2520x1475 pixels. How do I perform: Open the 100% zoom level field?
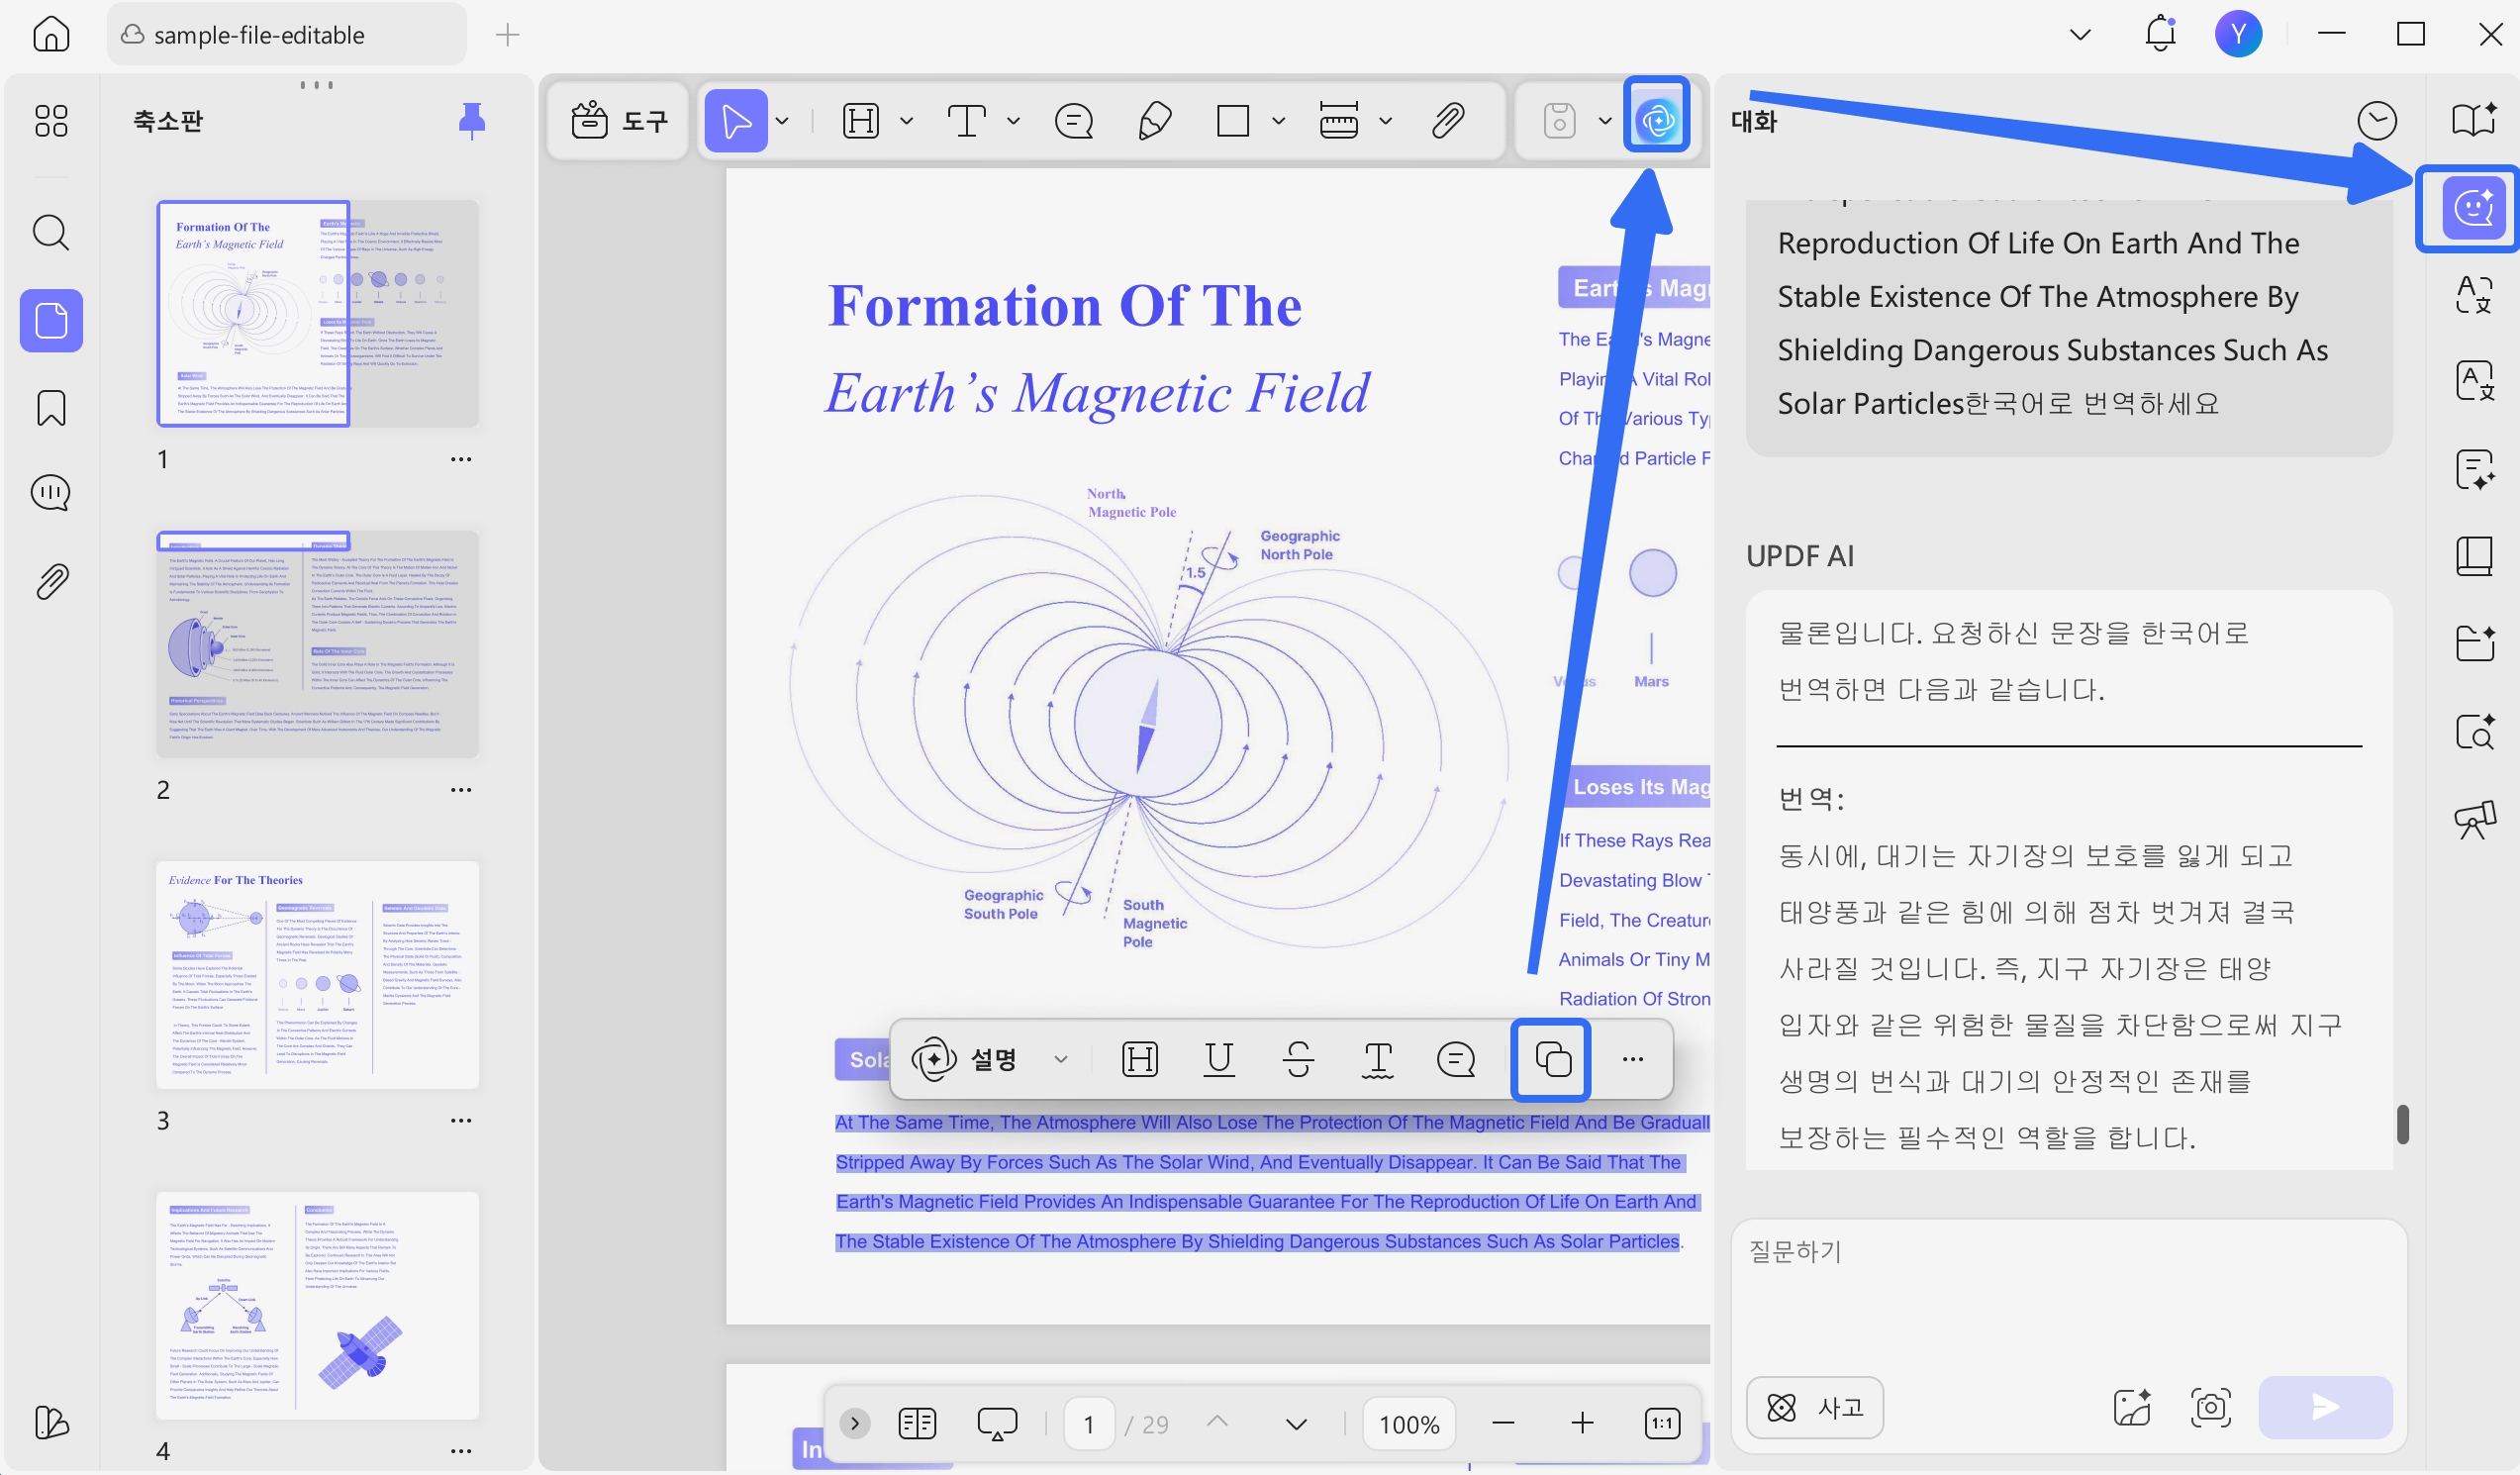tap(1409, 1423)
